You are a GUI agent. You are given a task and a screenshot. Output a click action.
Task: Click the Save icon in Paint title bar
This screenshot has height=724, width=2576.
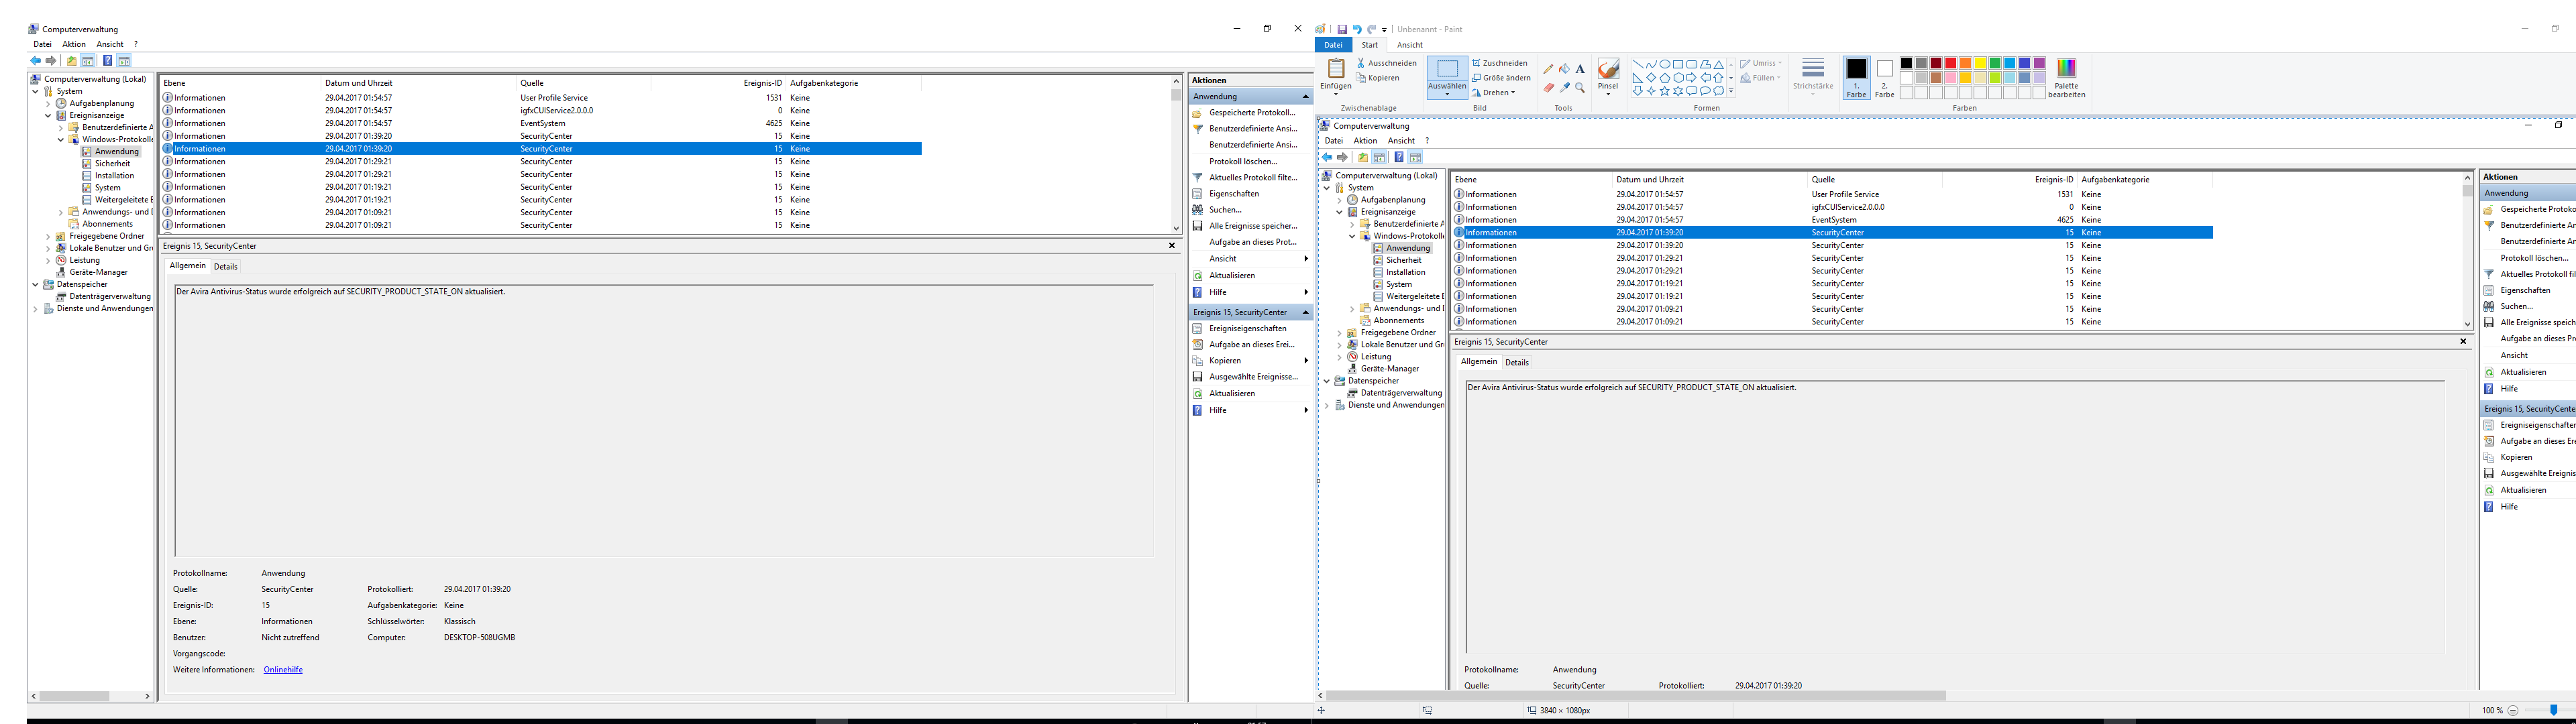[1342, 29]
